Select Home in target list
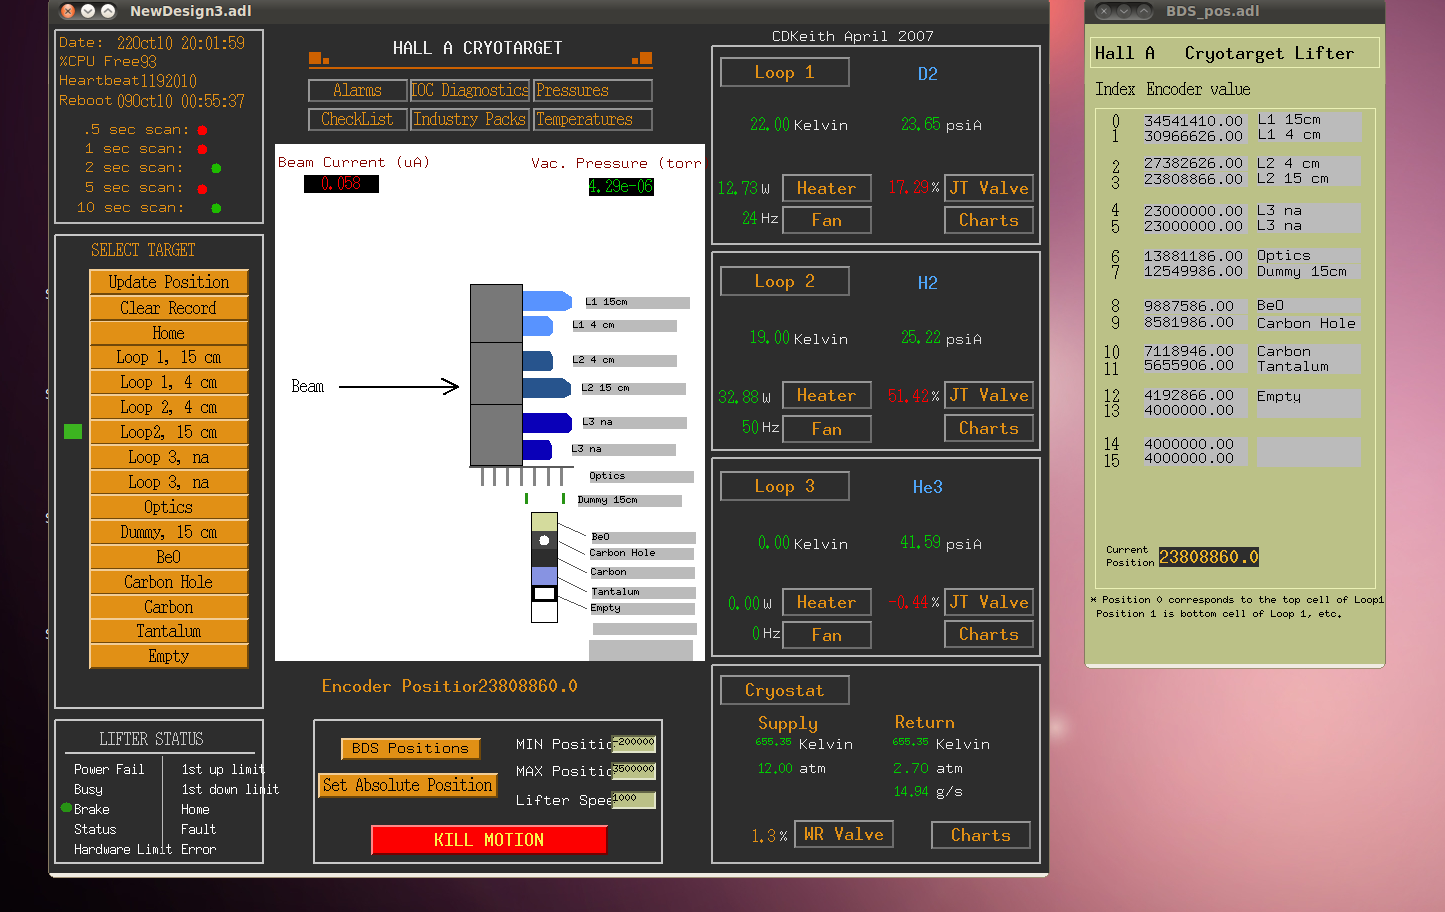The height and width of the screenshot is (912, 1445). (169, 333)
